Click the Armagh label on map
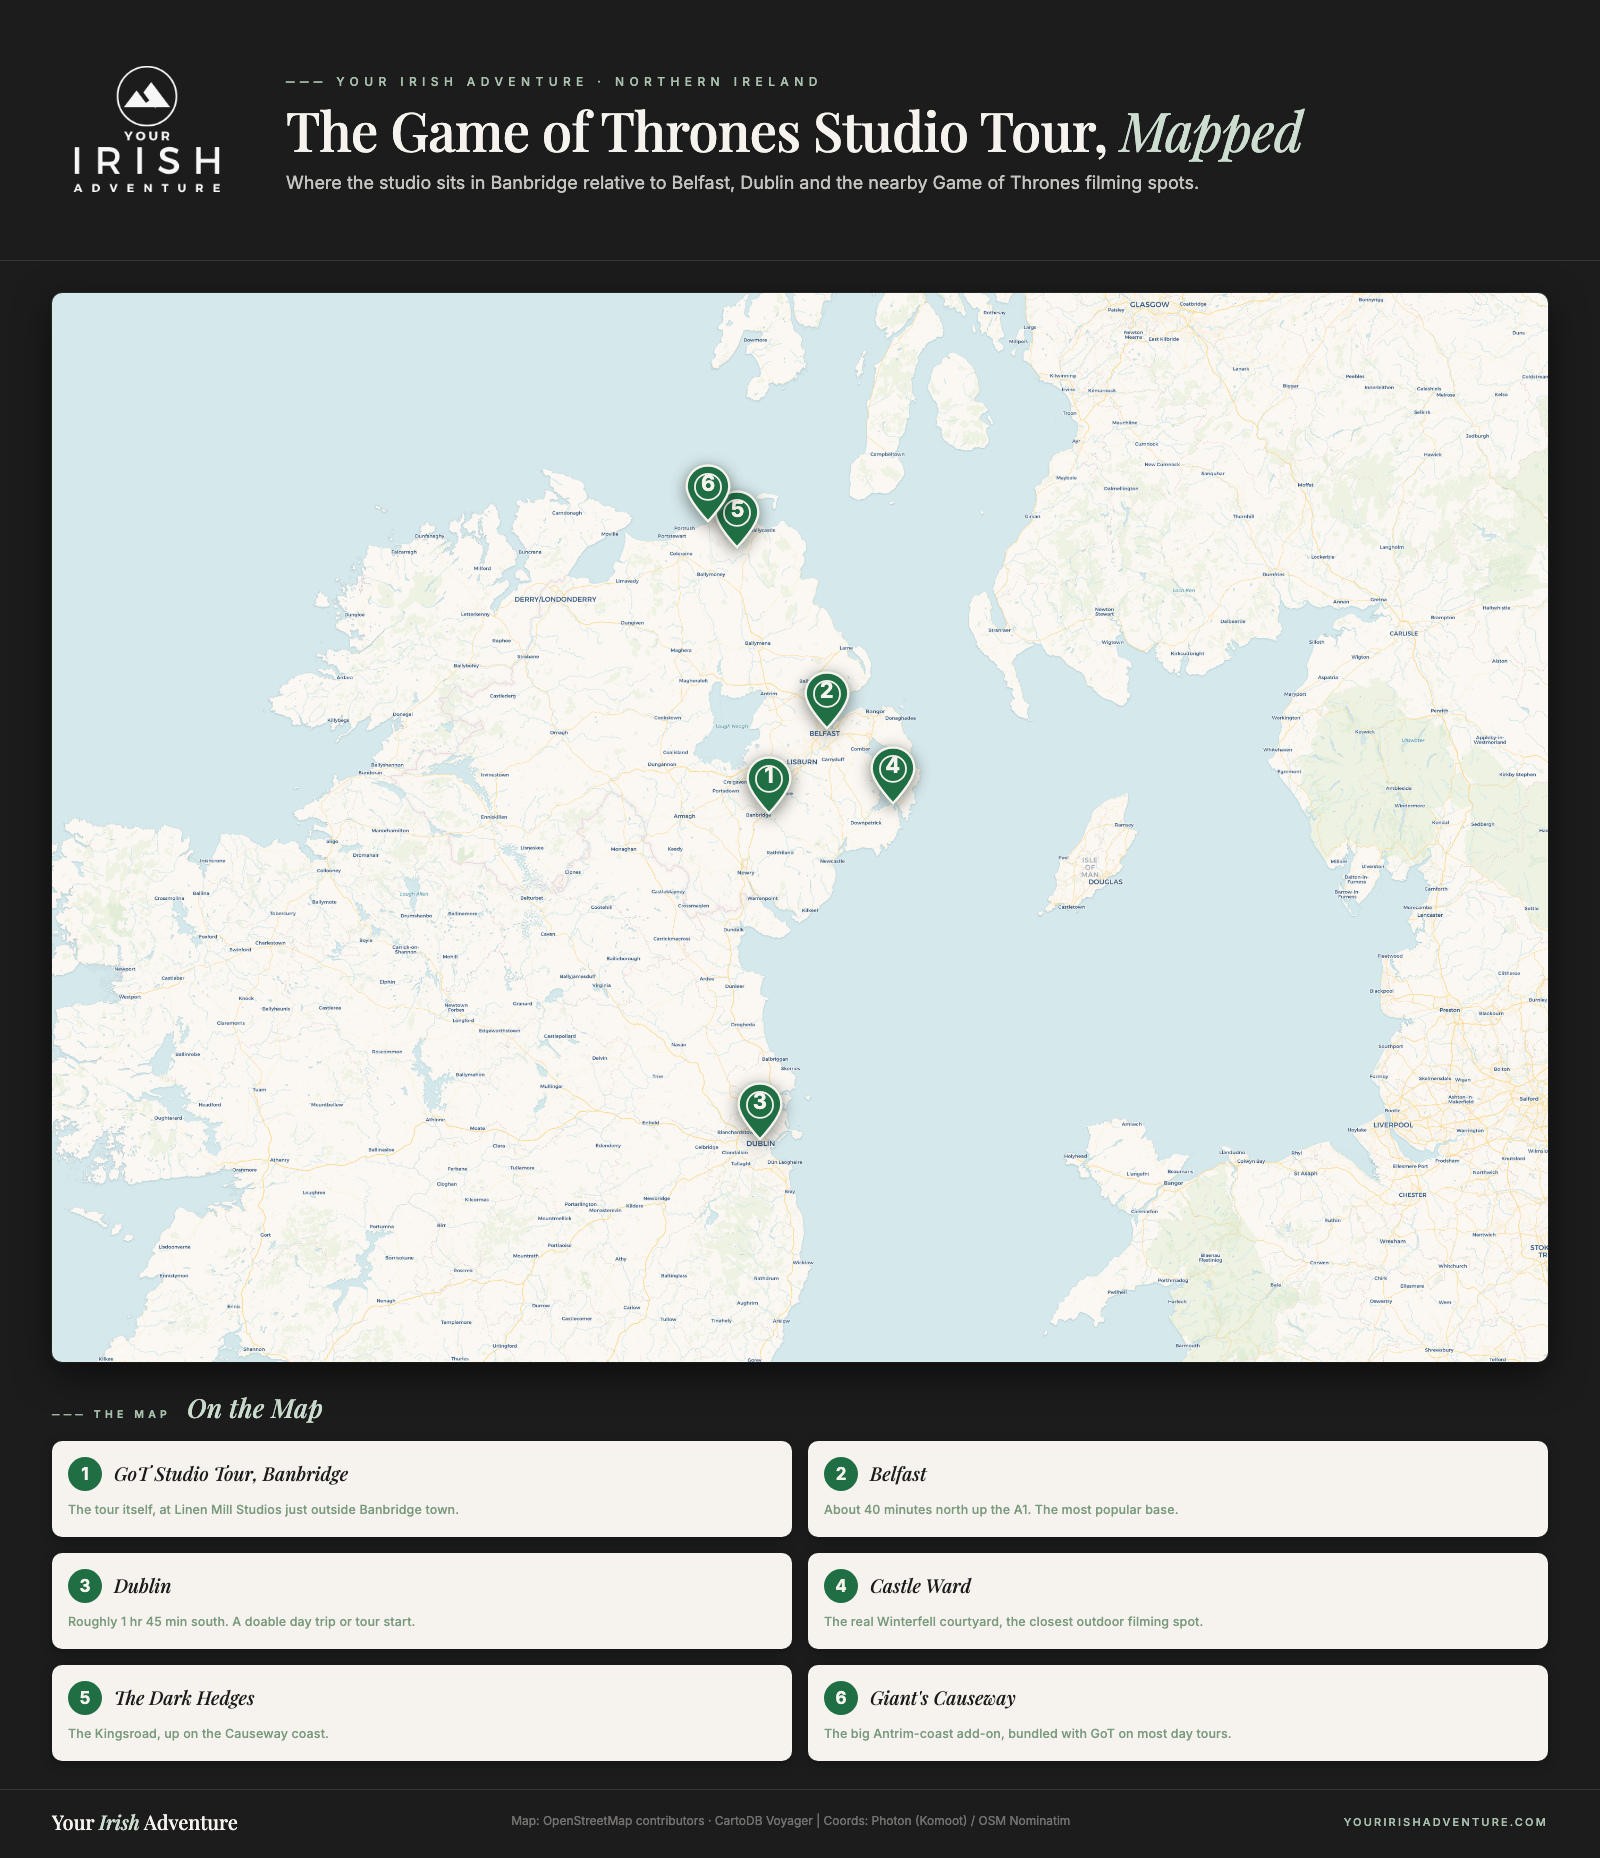The height and width of the screenshot is (1858, 1600). click(x=684, y=816)
